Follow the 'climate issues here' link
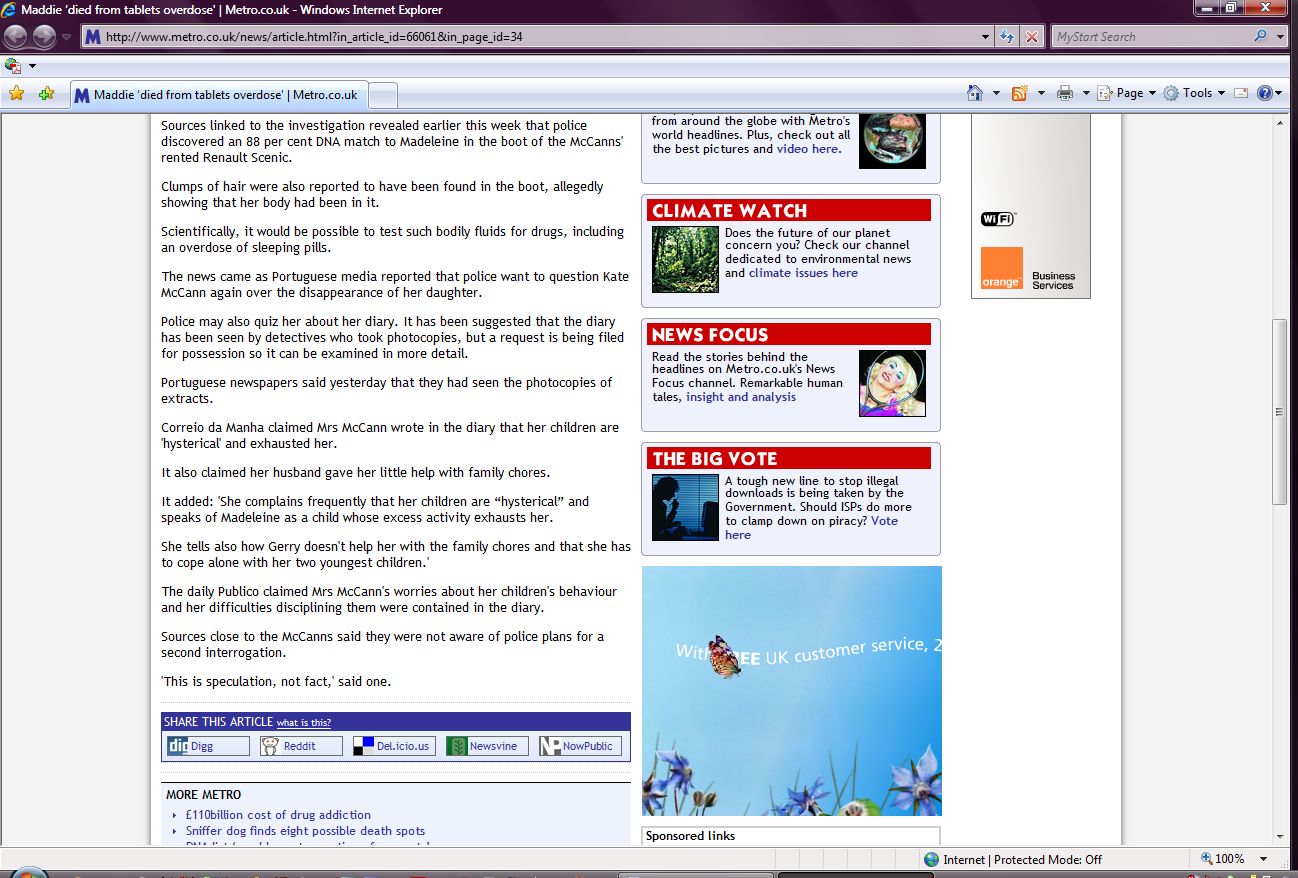This screenshot has height=878, width=1298. (803, 273)
